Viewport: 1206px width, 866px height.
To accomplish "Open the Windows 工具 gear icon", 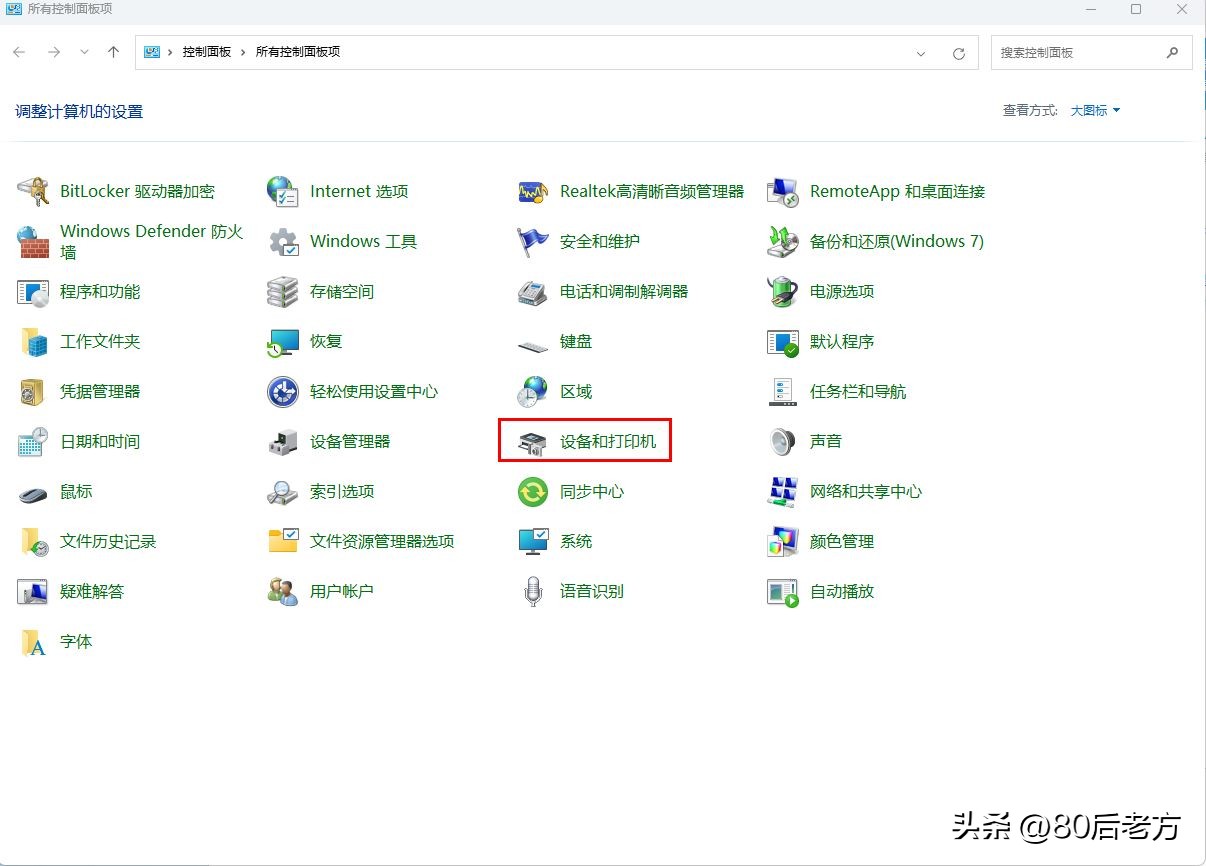I will point(283,241).
